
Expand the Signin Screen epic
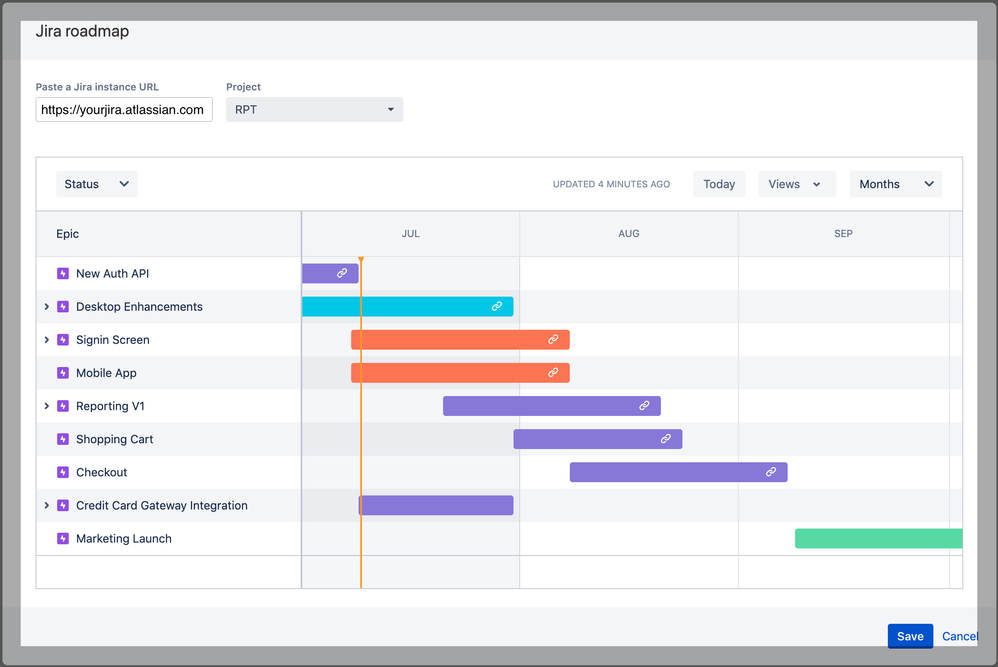(46, 340)
